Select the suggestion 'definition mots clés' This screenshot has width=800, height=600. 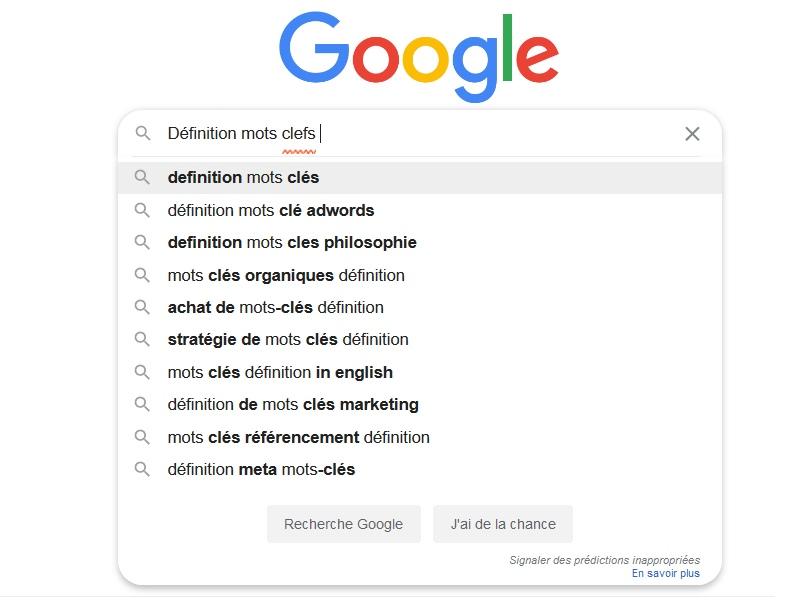pyautogui.click(x=420, y=178)
